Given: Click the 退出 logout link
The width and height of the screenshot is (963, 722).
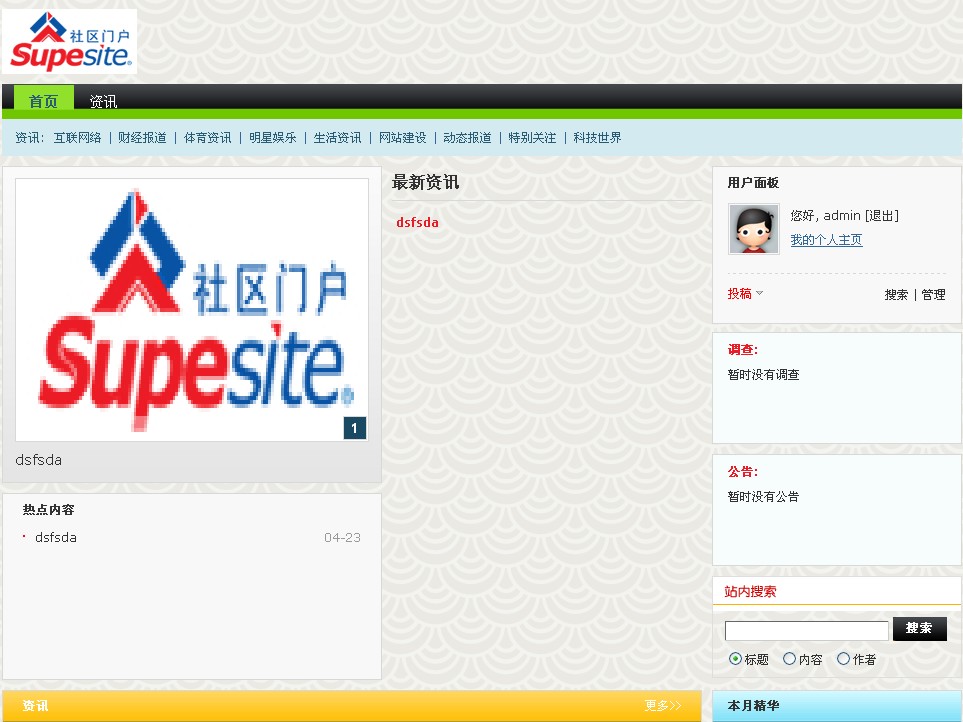Looking at the screenshot, I should pos(882,215).
